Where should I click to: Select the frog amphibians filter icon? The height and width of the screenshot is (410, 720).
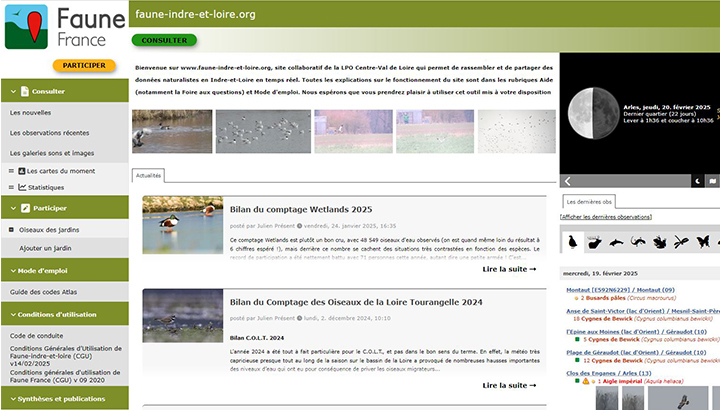tap(660, 242)
